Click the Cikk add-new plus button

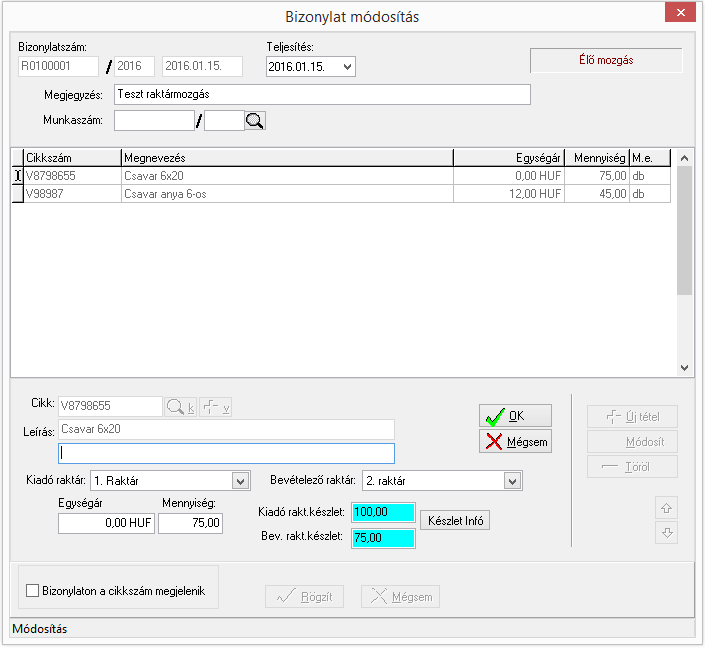coord(215,407)
